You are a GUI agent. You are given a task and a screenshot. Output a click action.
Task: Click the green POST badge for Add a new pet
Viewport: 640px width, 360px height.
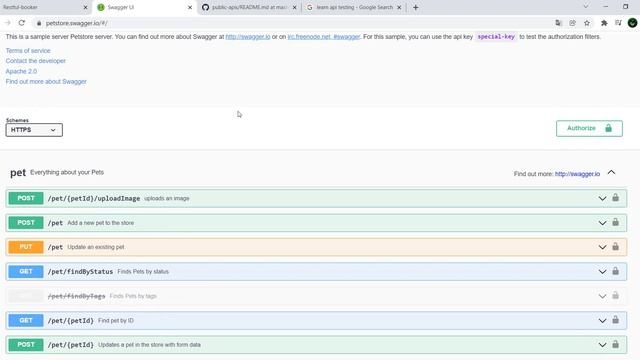pyautogui.click(x=26, y=222)
